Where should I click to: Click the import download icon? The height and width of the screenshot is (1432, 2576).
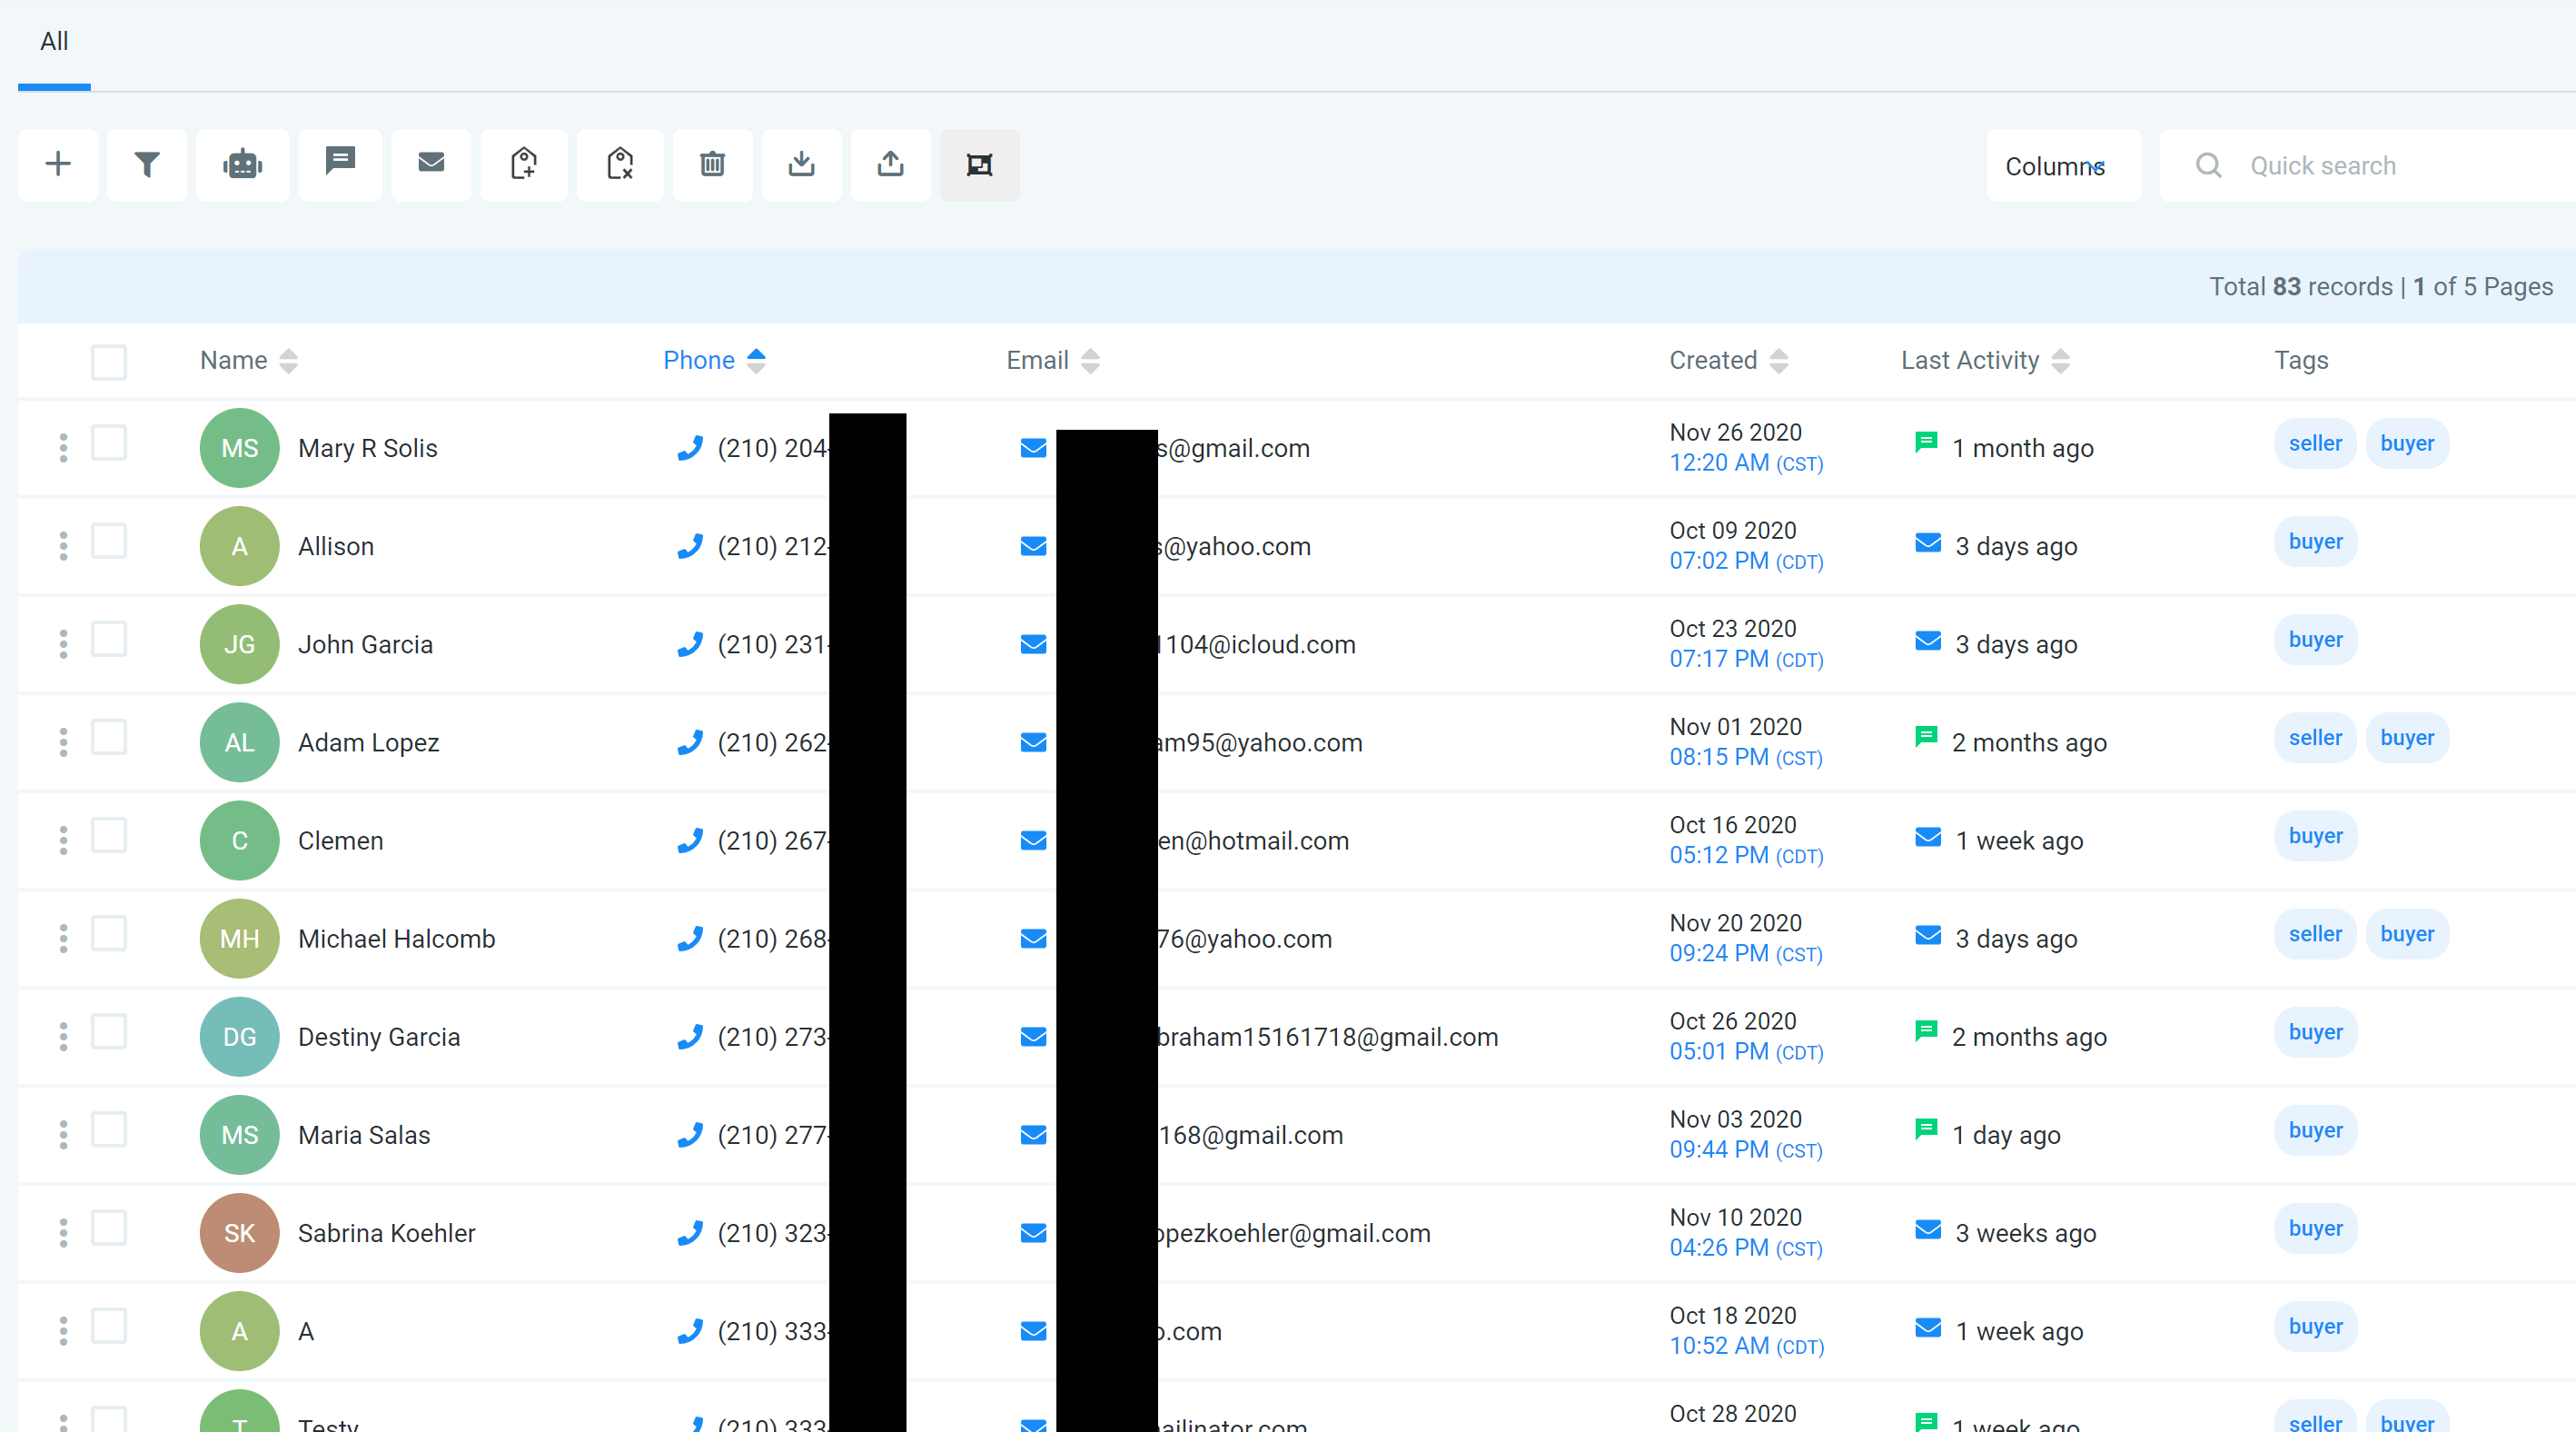(x=801, y=164)
